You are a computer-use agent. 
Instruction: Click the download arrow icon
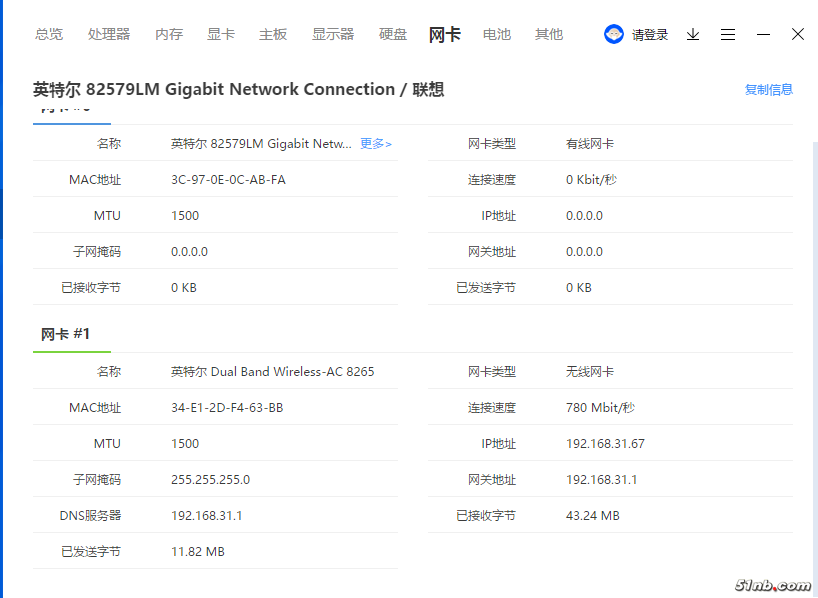(693, 34)
